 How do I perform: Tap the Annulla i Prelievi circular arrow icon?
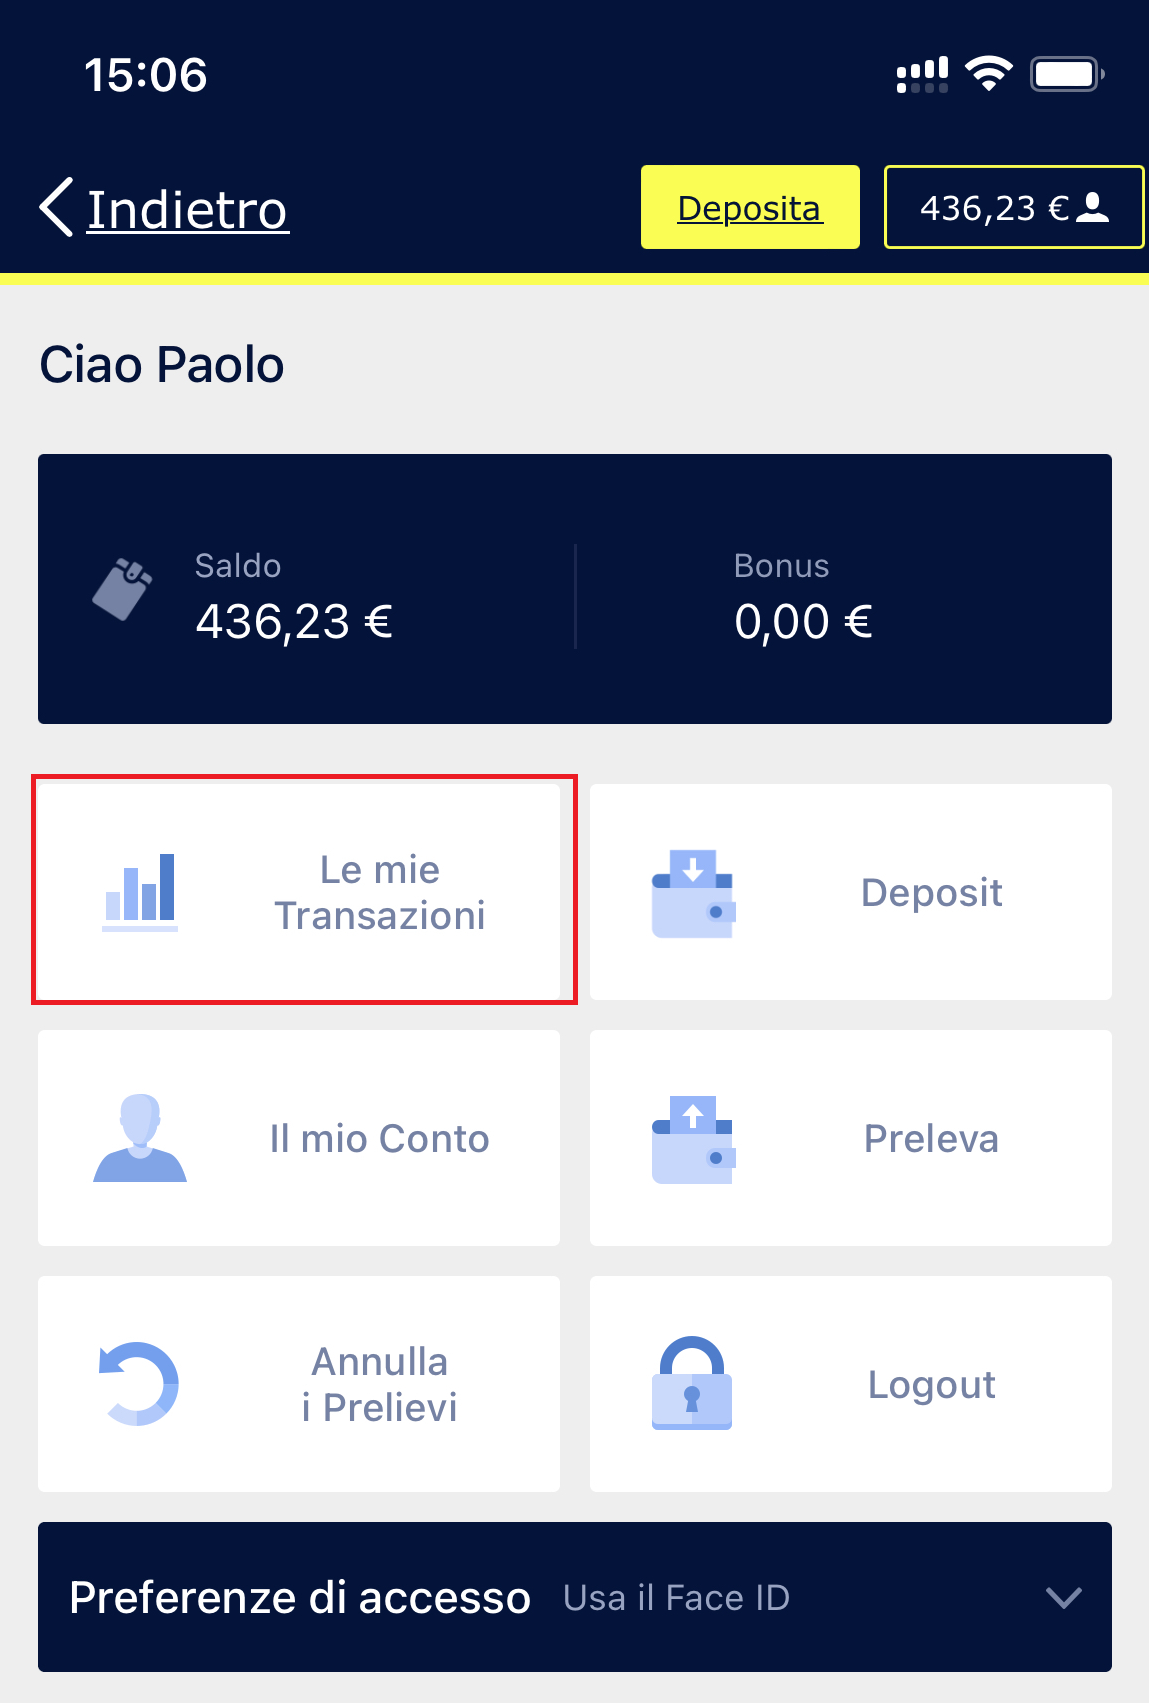(x=139, y=1384)
